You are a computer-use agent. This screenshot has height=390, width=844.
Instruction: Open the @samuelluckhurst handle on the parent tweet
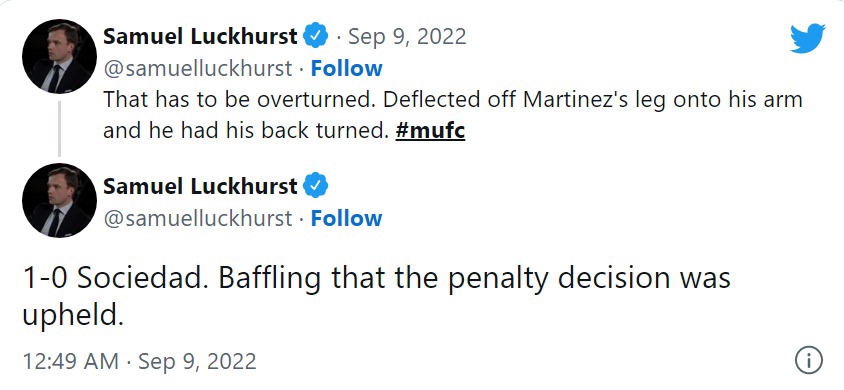pos(198,68)
